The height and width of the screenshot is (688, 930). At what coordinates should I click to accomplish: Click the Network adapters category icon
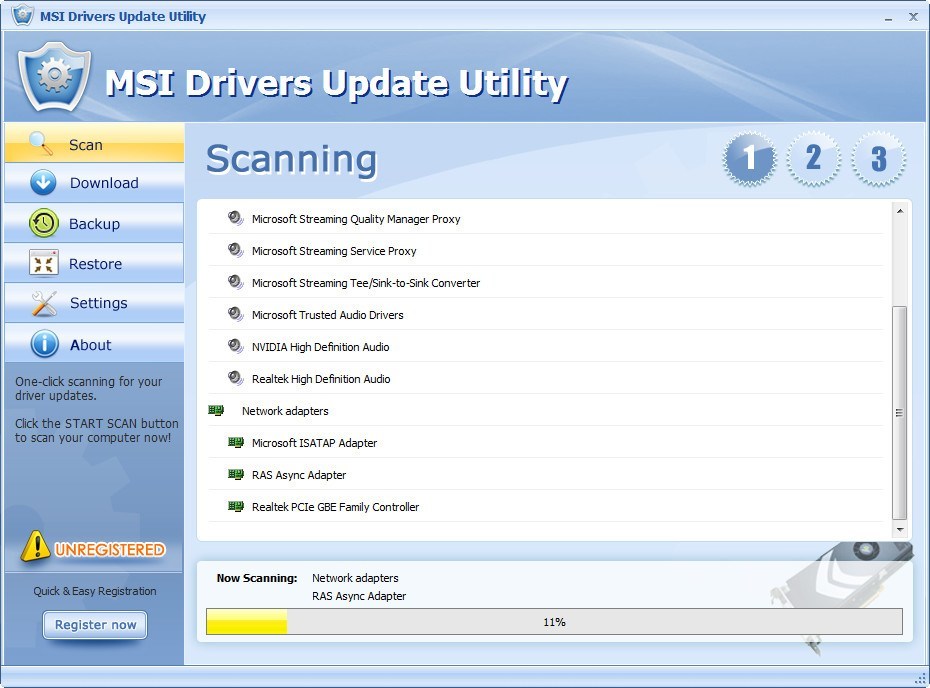tap(217, 411)
